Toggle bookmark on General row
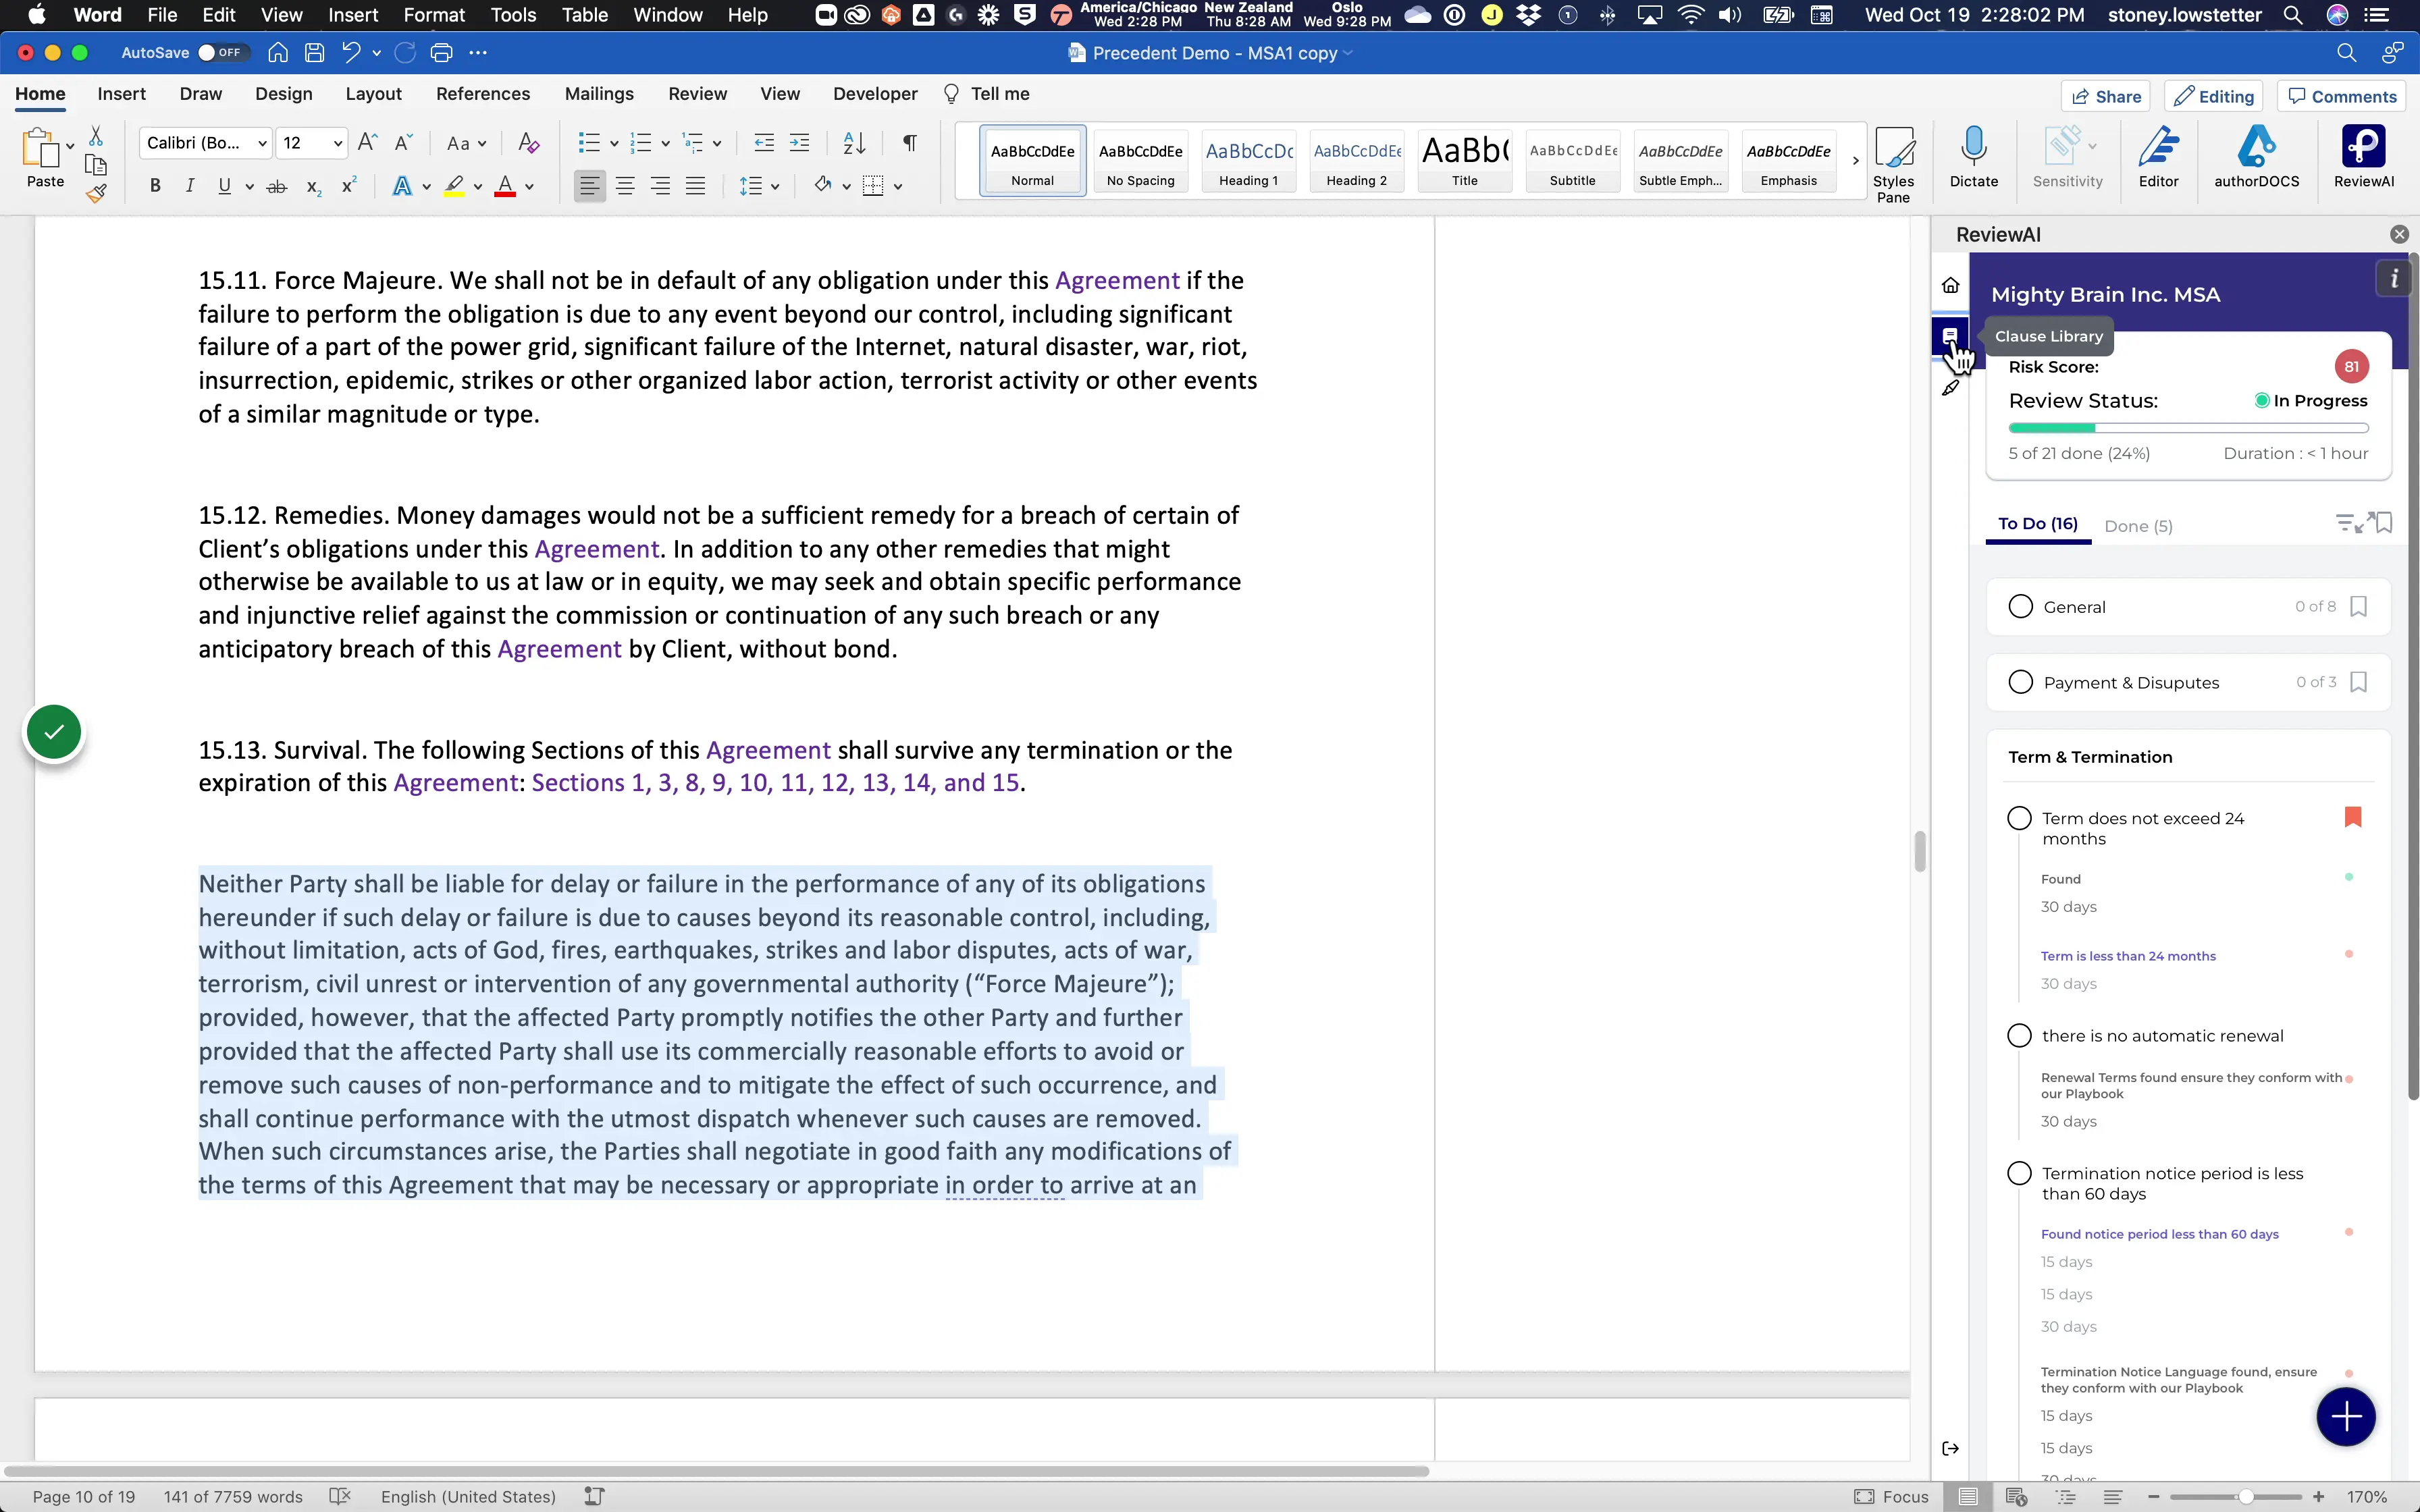Screen dimensions: 2420x1512 [x=2358, y=607]
